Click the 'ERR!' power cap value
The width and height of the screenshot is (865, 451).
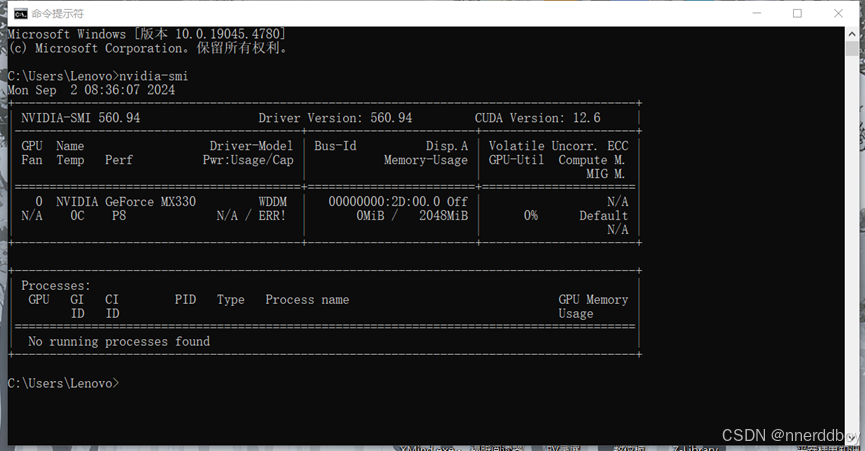pyautogui.click(x=272, y=216)
